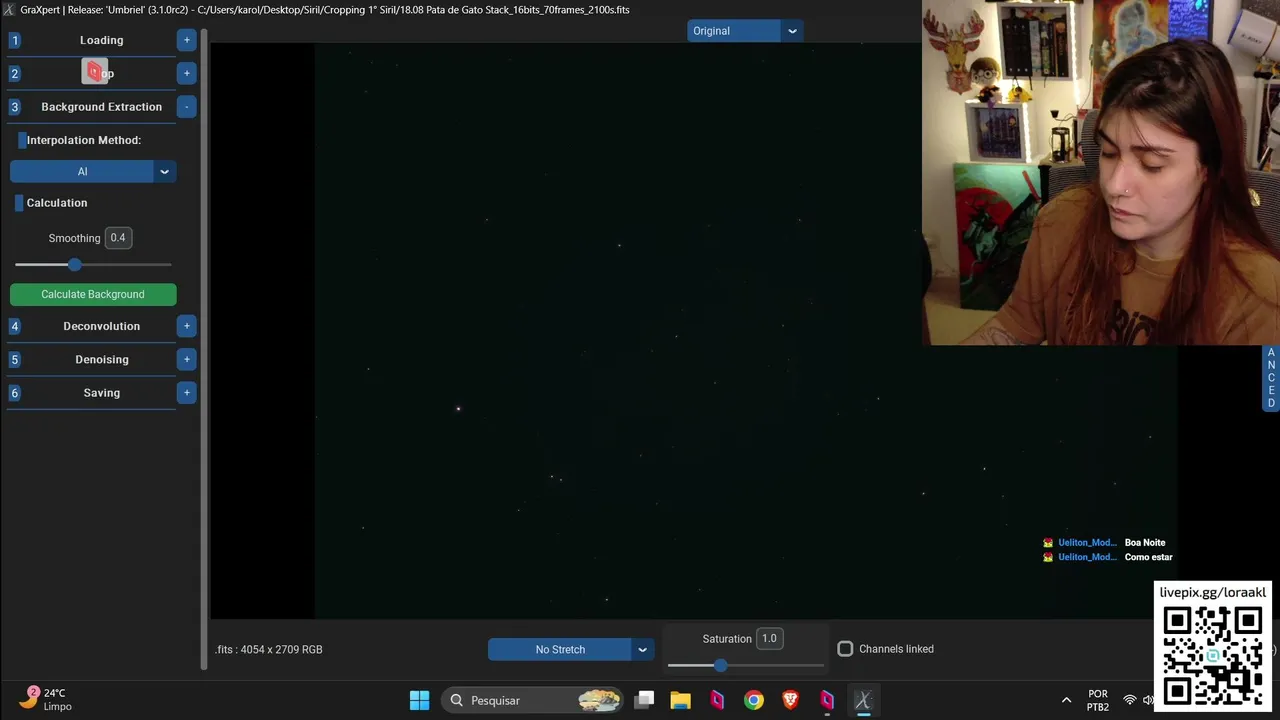The image size is (1280, 720).
Task: Expand the Crop section plus button
Action: pos(186,73)
